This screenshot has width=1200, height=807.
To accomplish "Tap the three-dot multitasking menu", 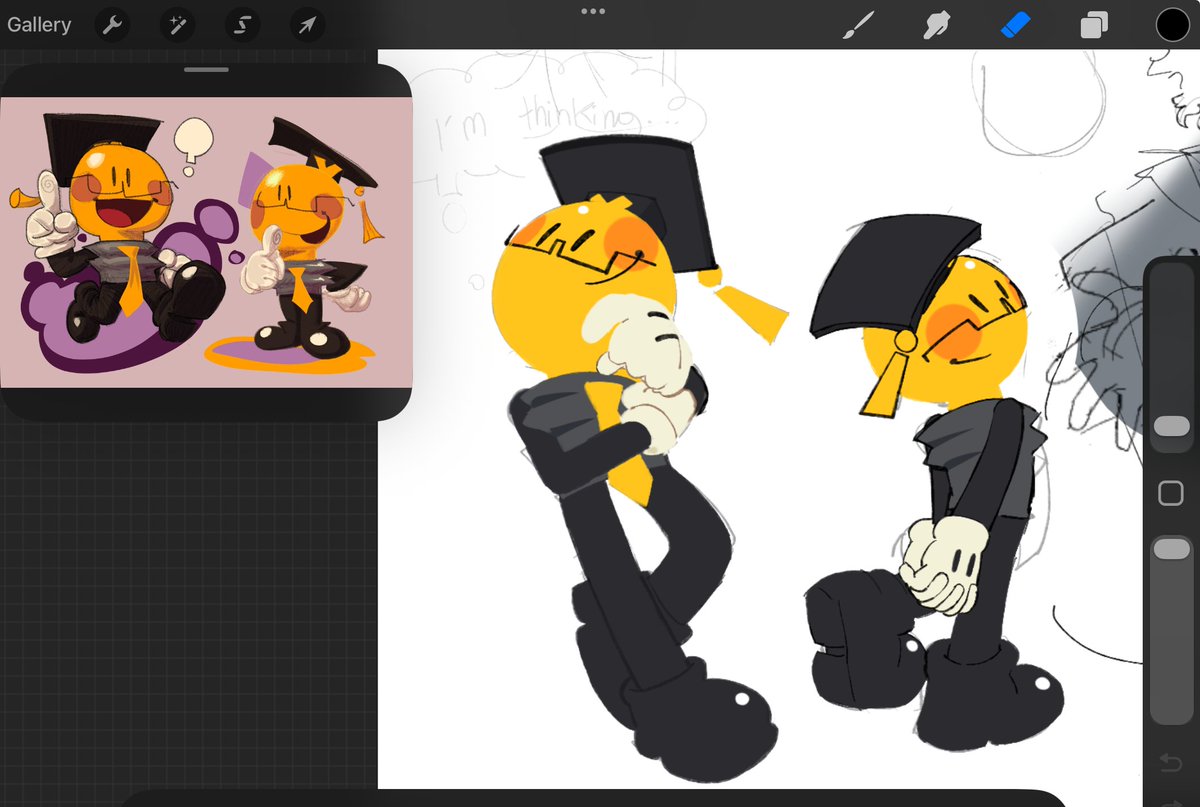I will tap(593, 11).
